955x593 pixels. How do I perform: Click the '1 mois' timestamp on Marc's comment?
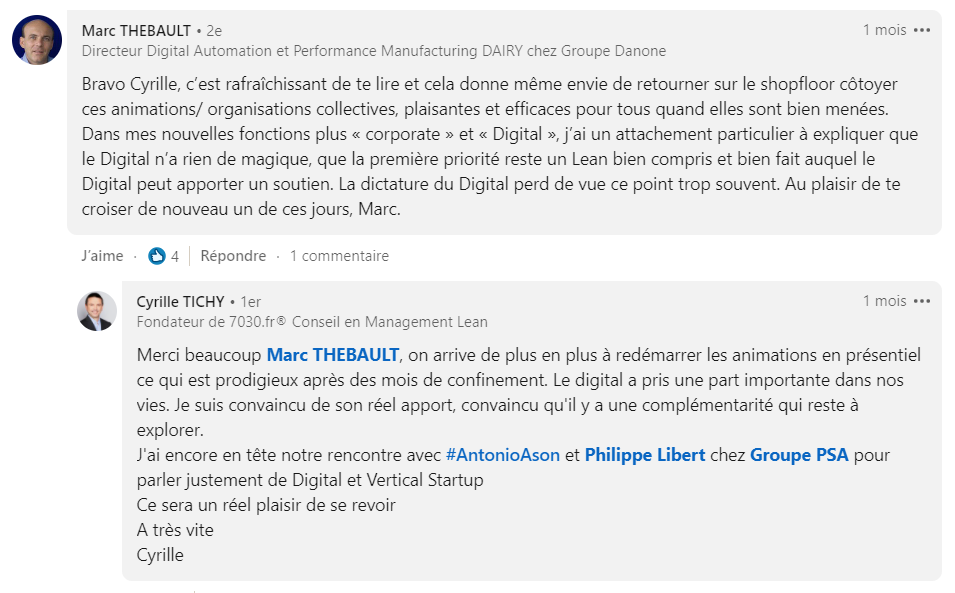[884, 30]
